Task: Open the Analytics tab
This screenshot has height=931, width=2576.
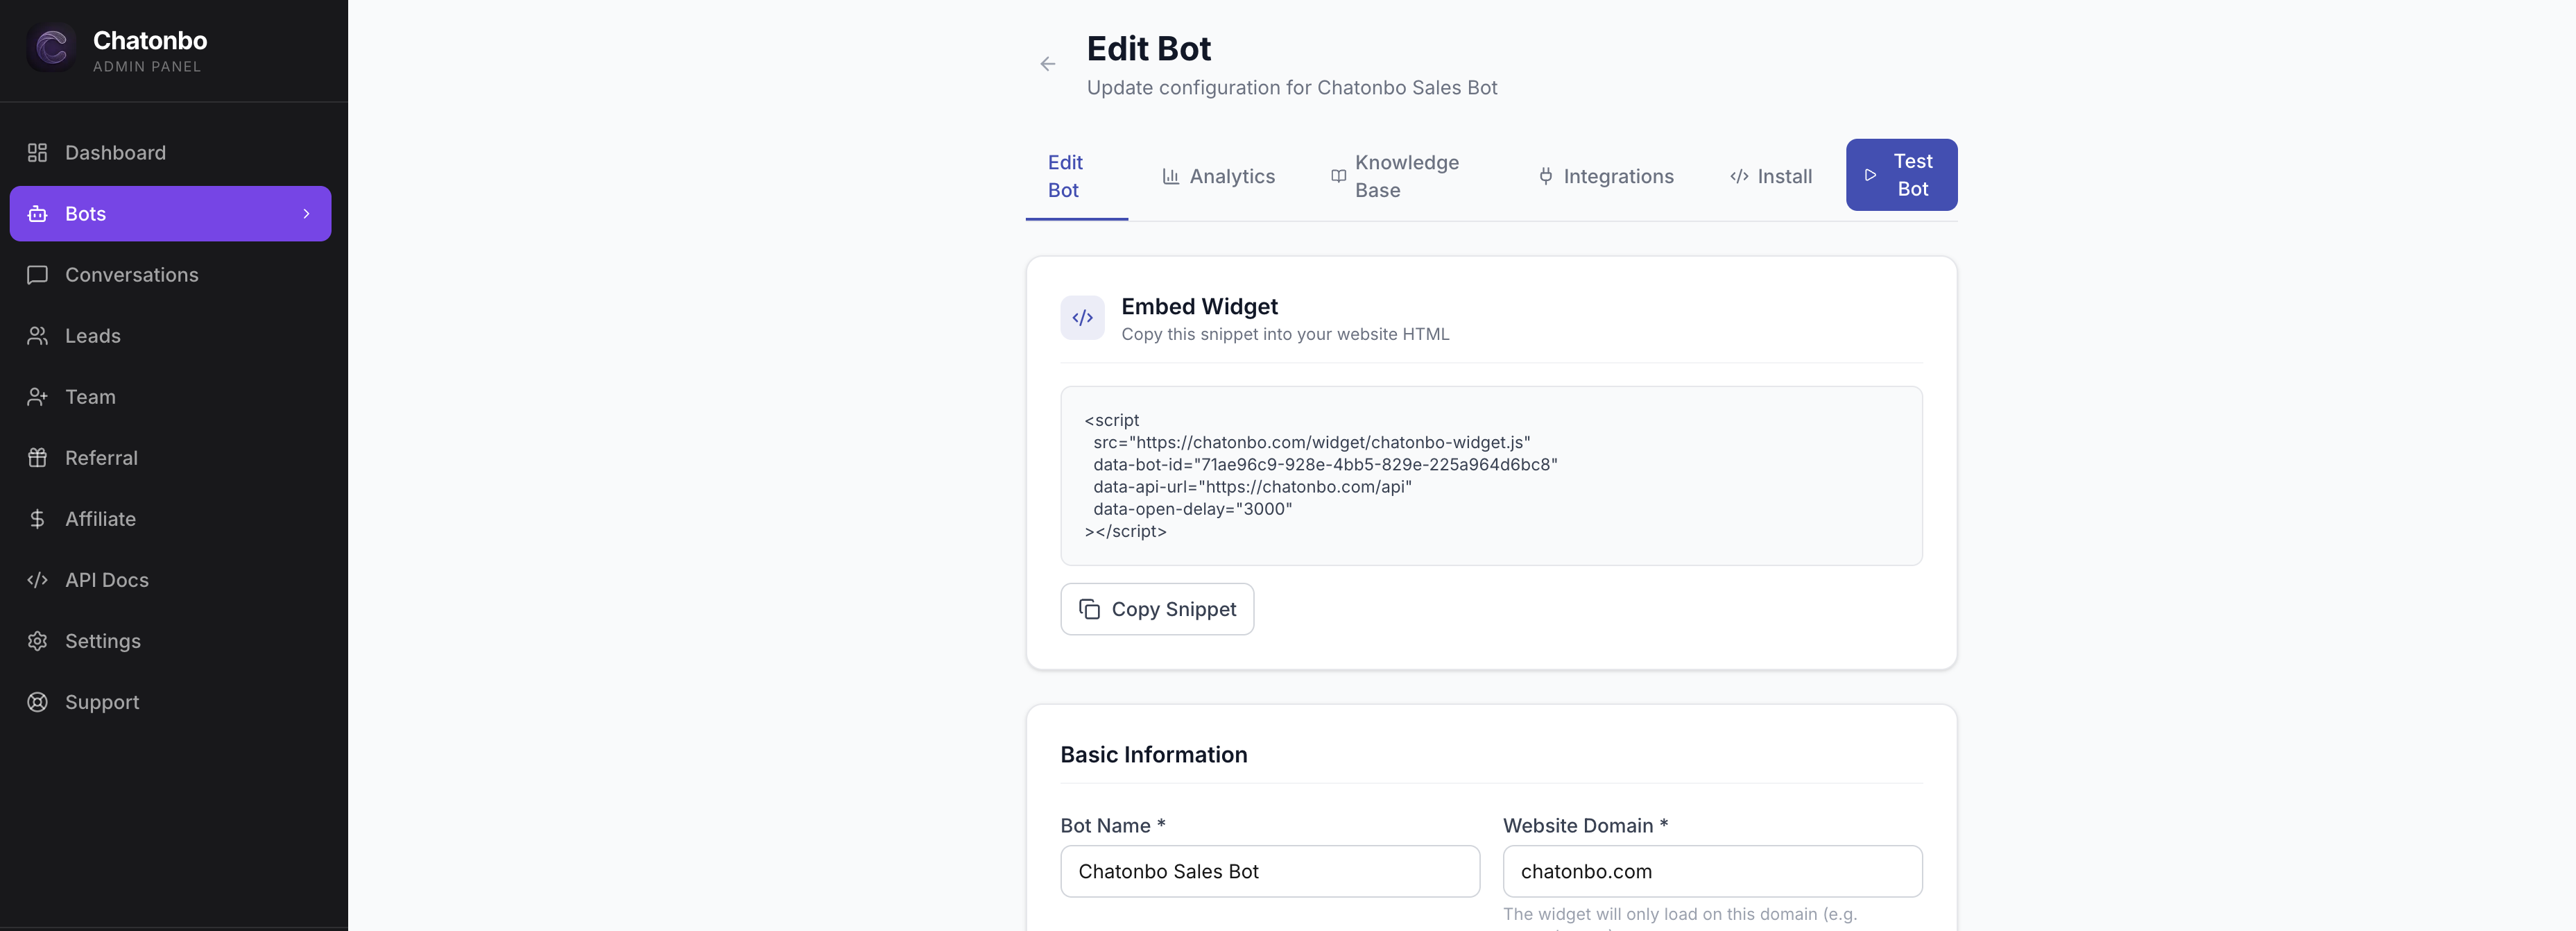Action: coord(1218,177)
